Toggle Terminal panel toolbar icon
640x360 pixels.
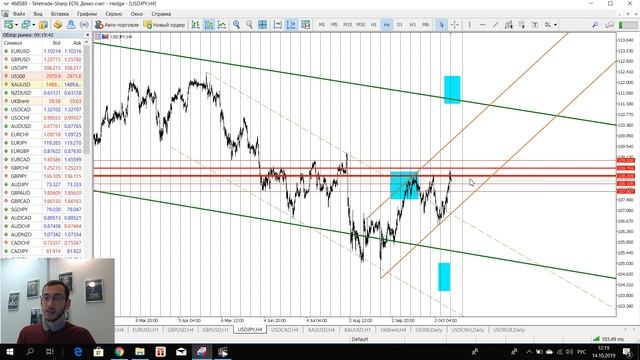[84, 25]
